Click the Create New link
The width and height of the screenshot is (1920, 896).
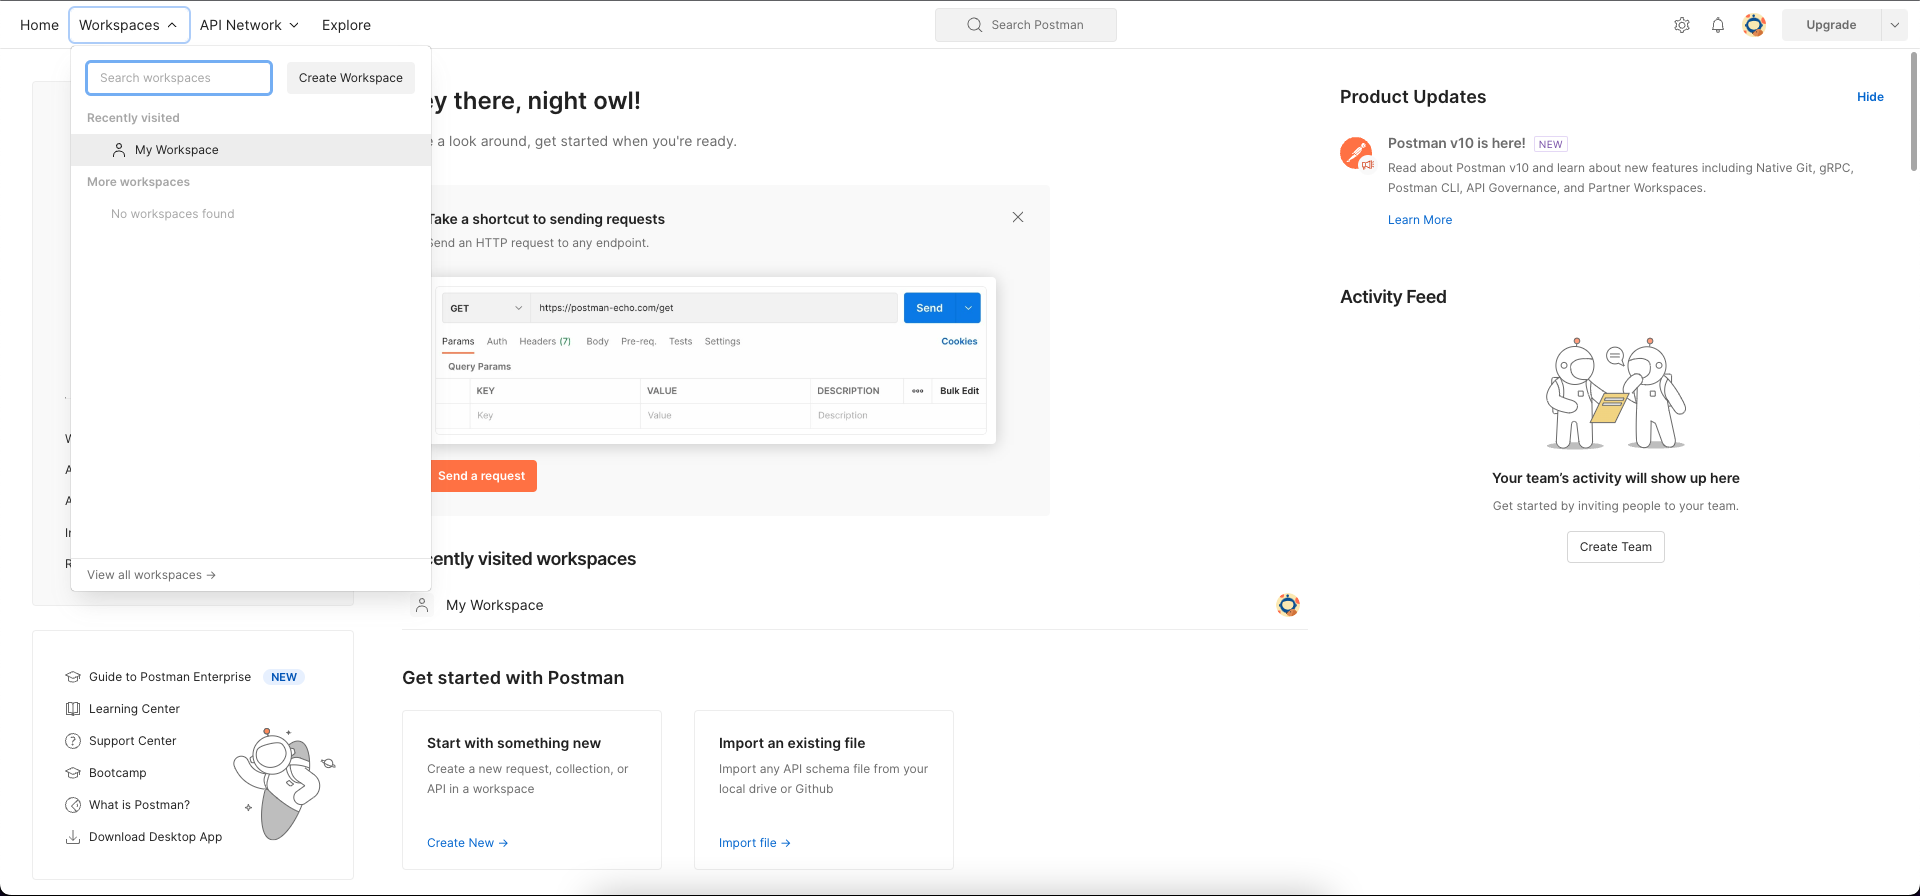(467, 843)
